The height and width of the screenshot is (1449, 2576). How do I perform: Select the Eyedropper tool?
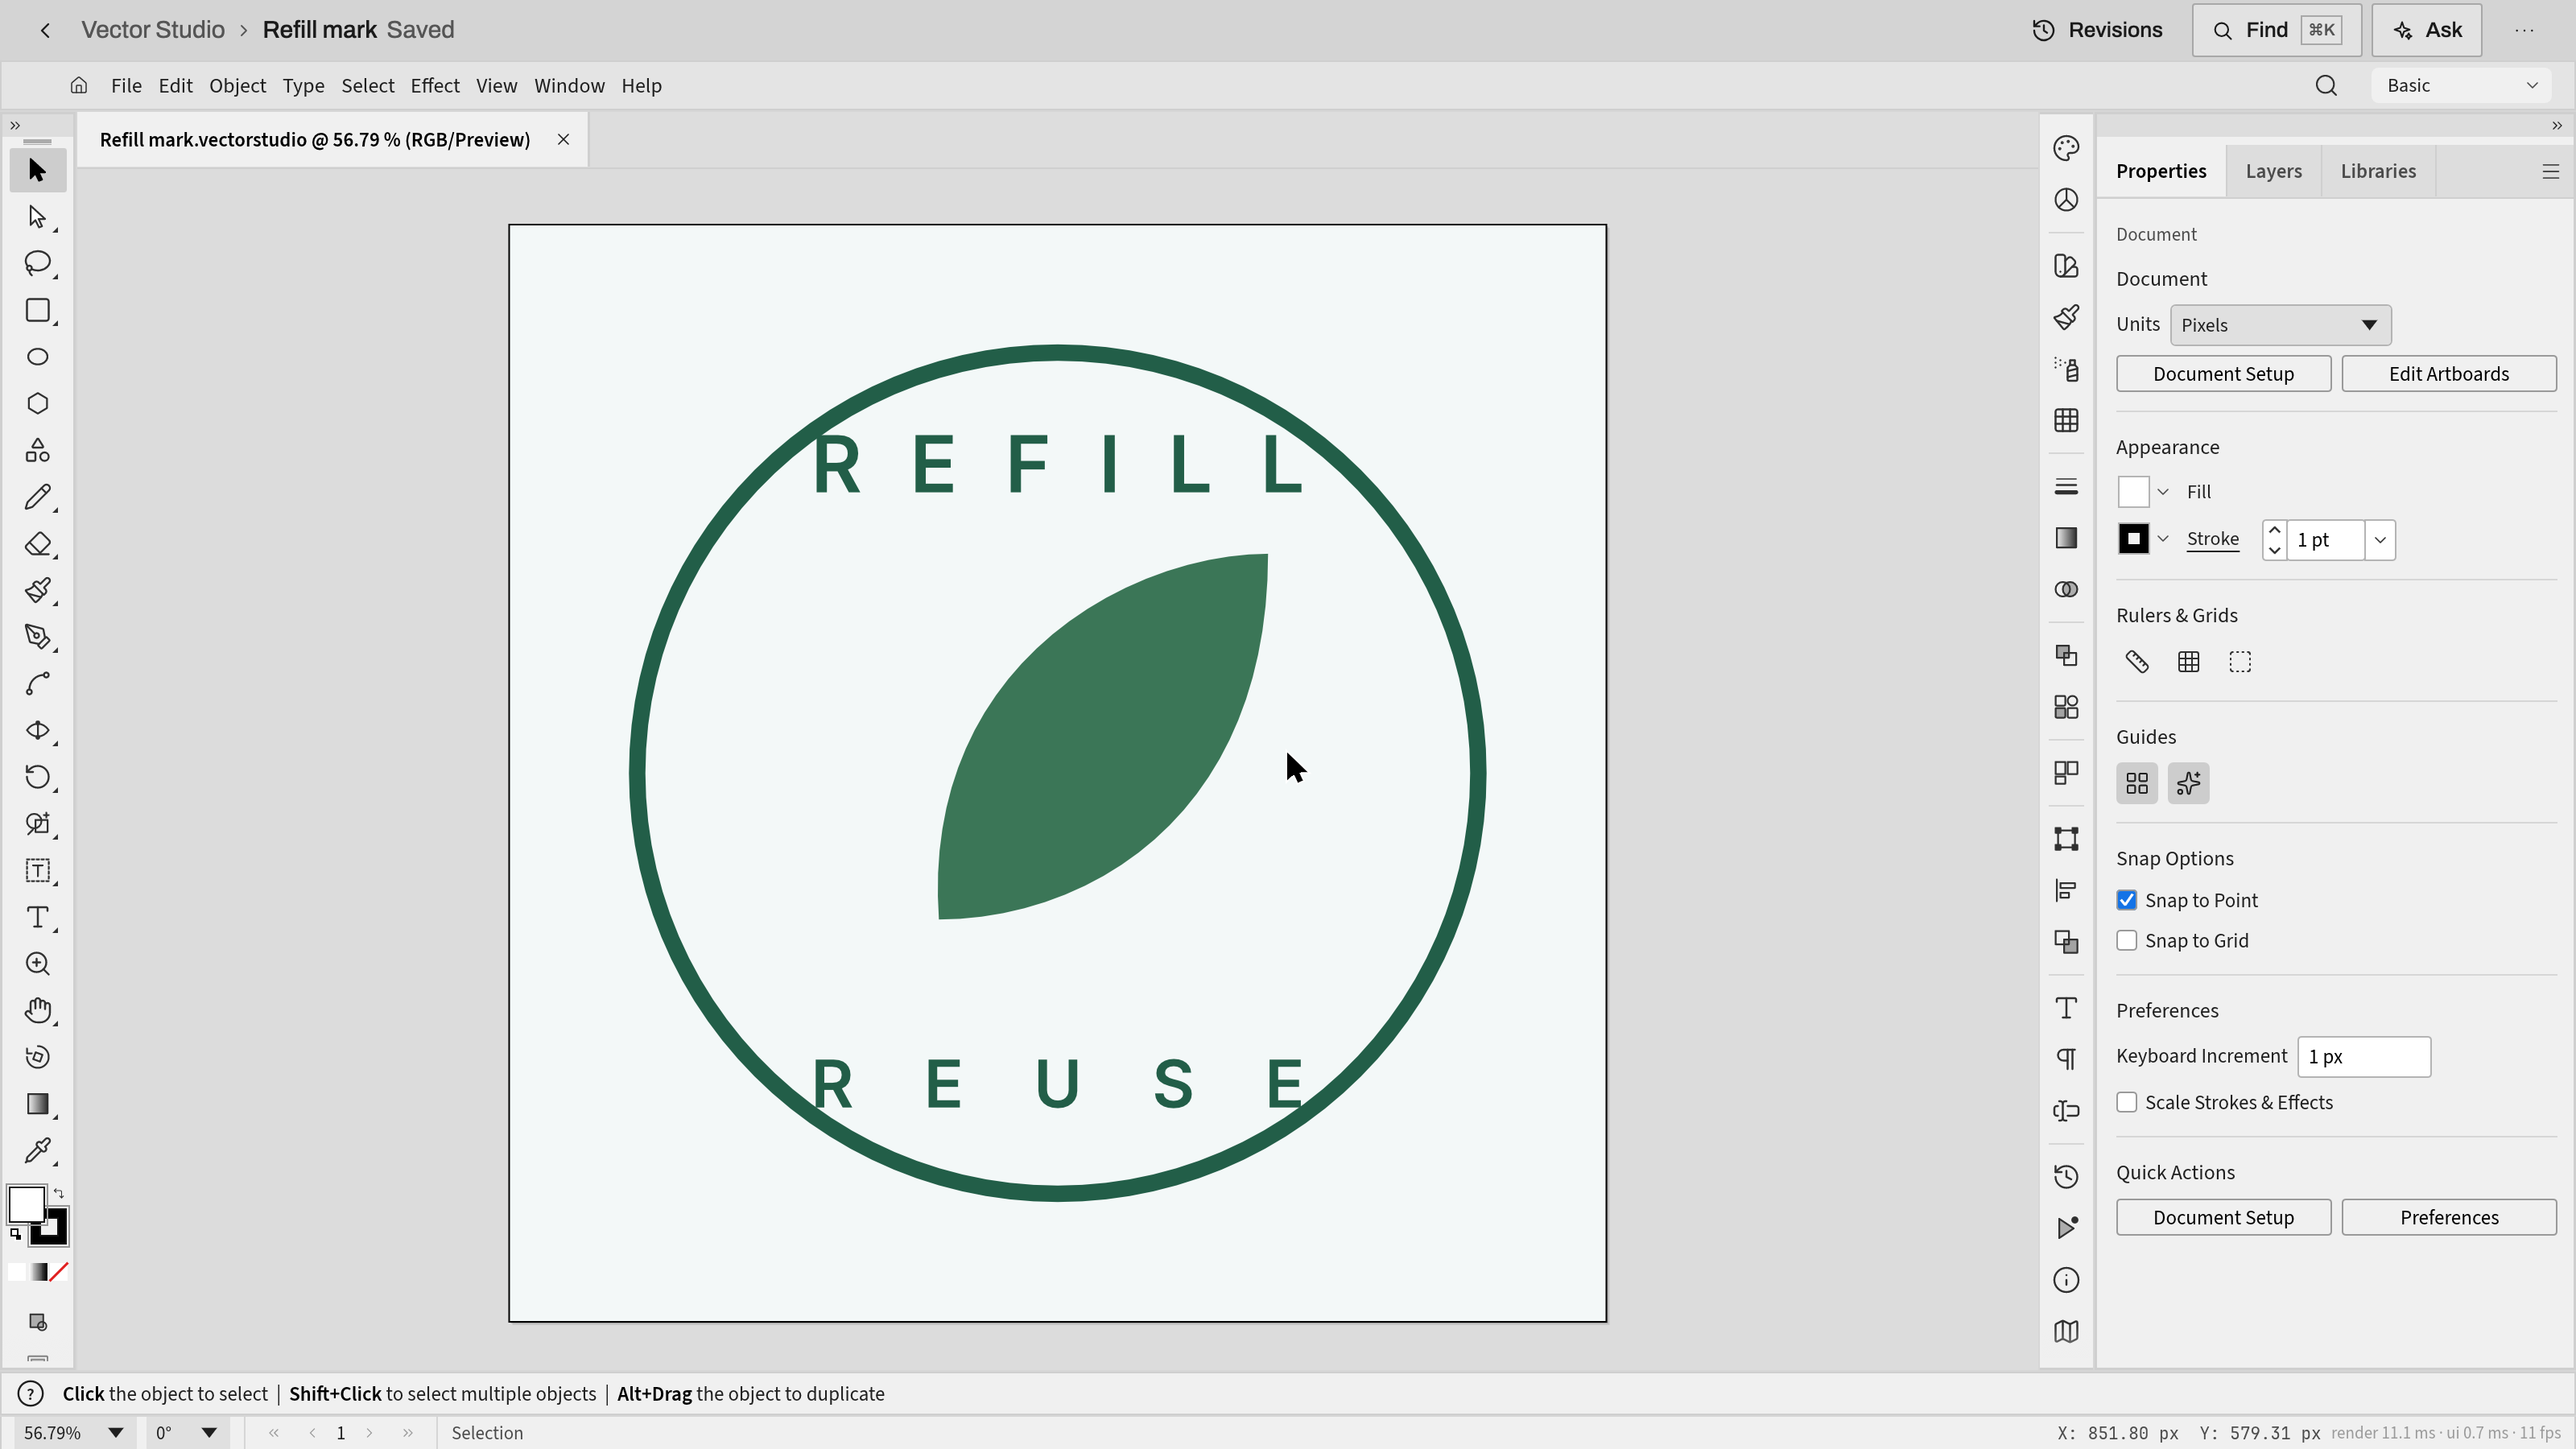tap(37, 1150)
